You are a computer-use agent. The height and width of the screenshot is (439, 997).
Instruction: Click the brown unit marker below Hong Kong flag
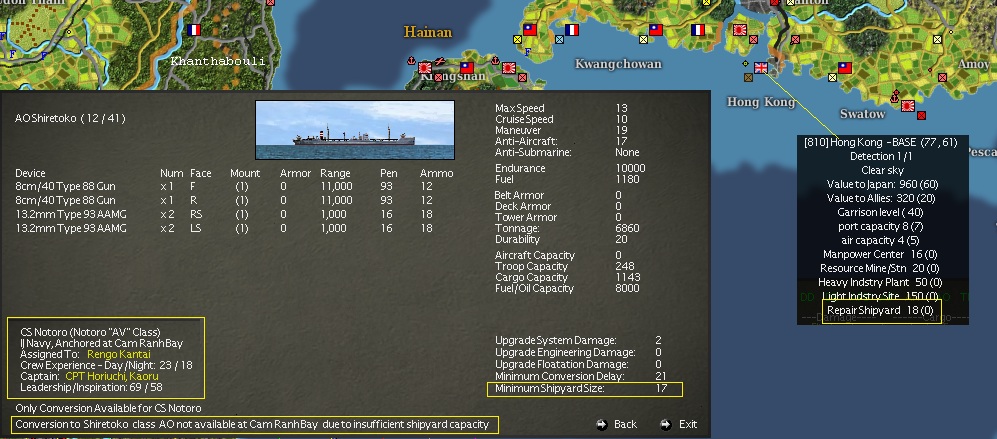click(748, 78)
